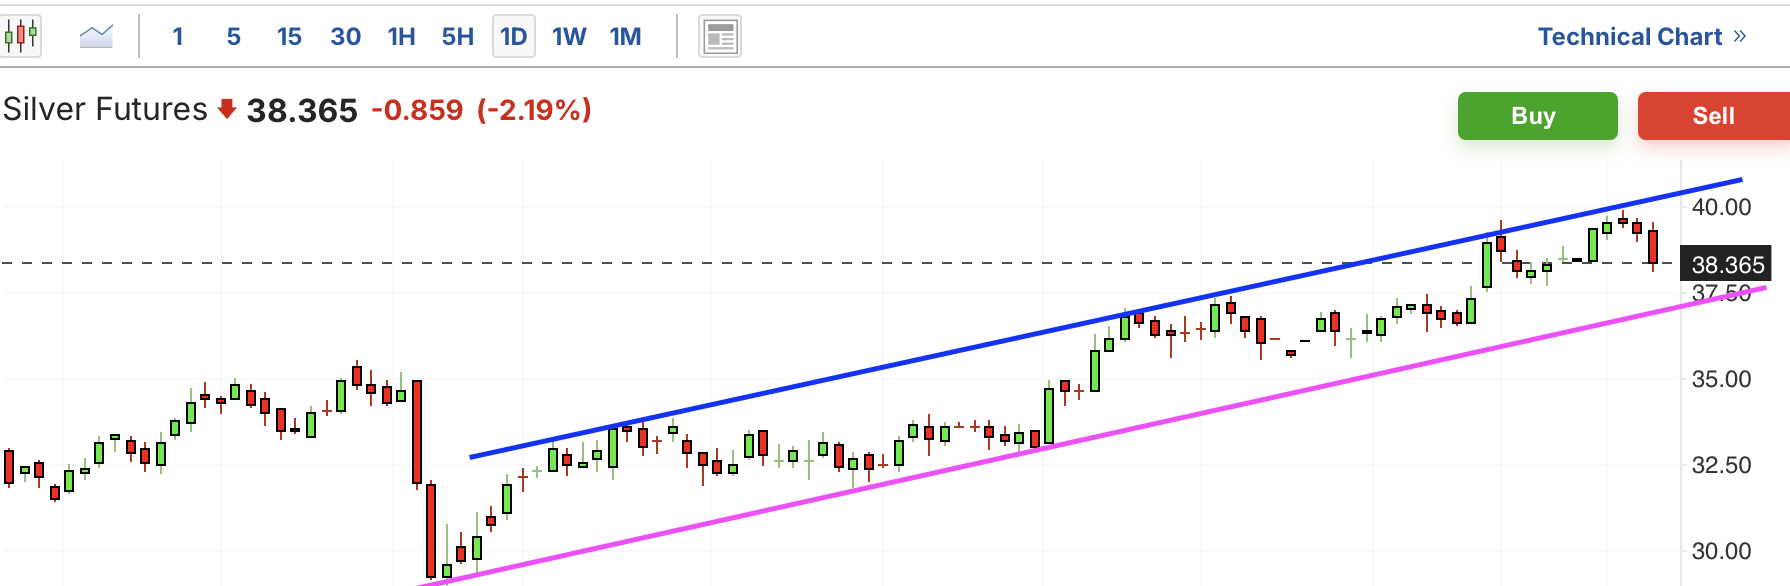Open the chart layout panel icon
Viewport: 1790px width, 586px height.
(x=720, y=37)
